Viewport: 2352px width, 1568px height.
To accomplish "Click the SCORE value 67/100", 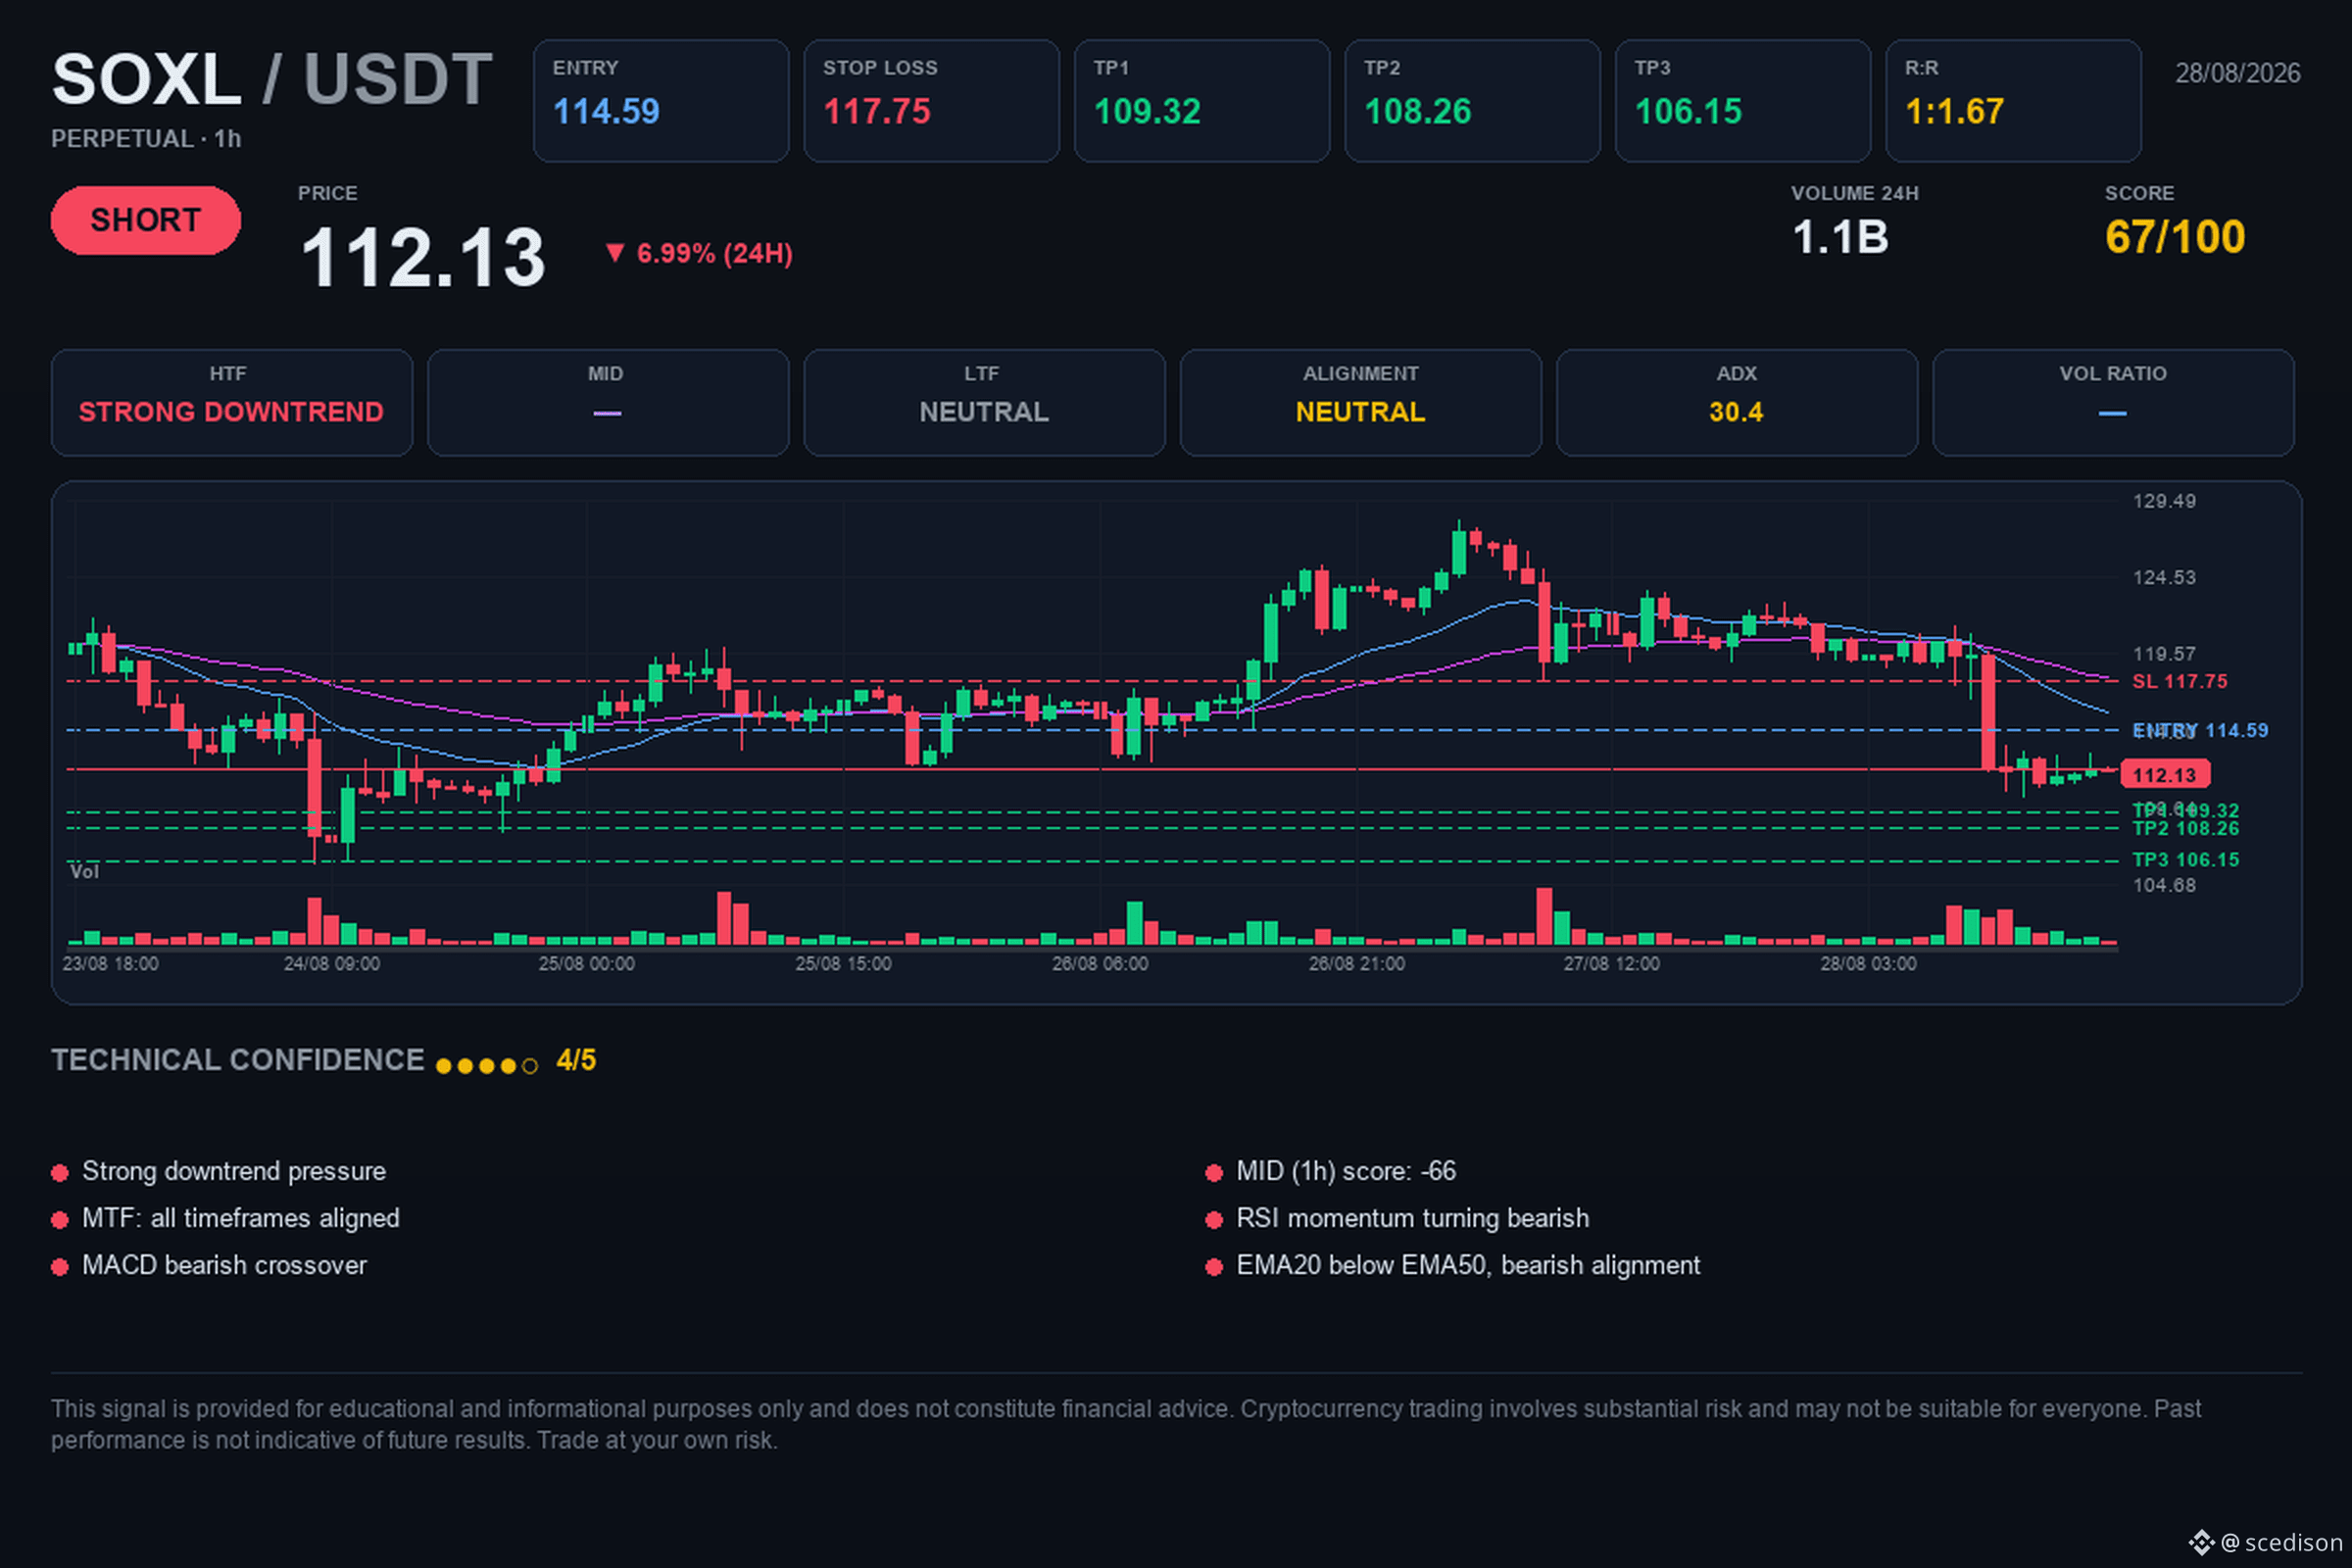I will (x=2175, y=238).
